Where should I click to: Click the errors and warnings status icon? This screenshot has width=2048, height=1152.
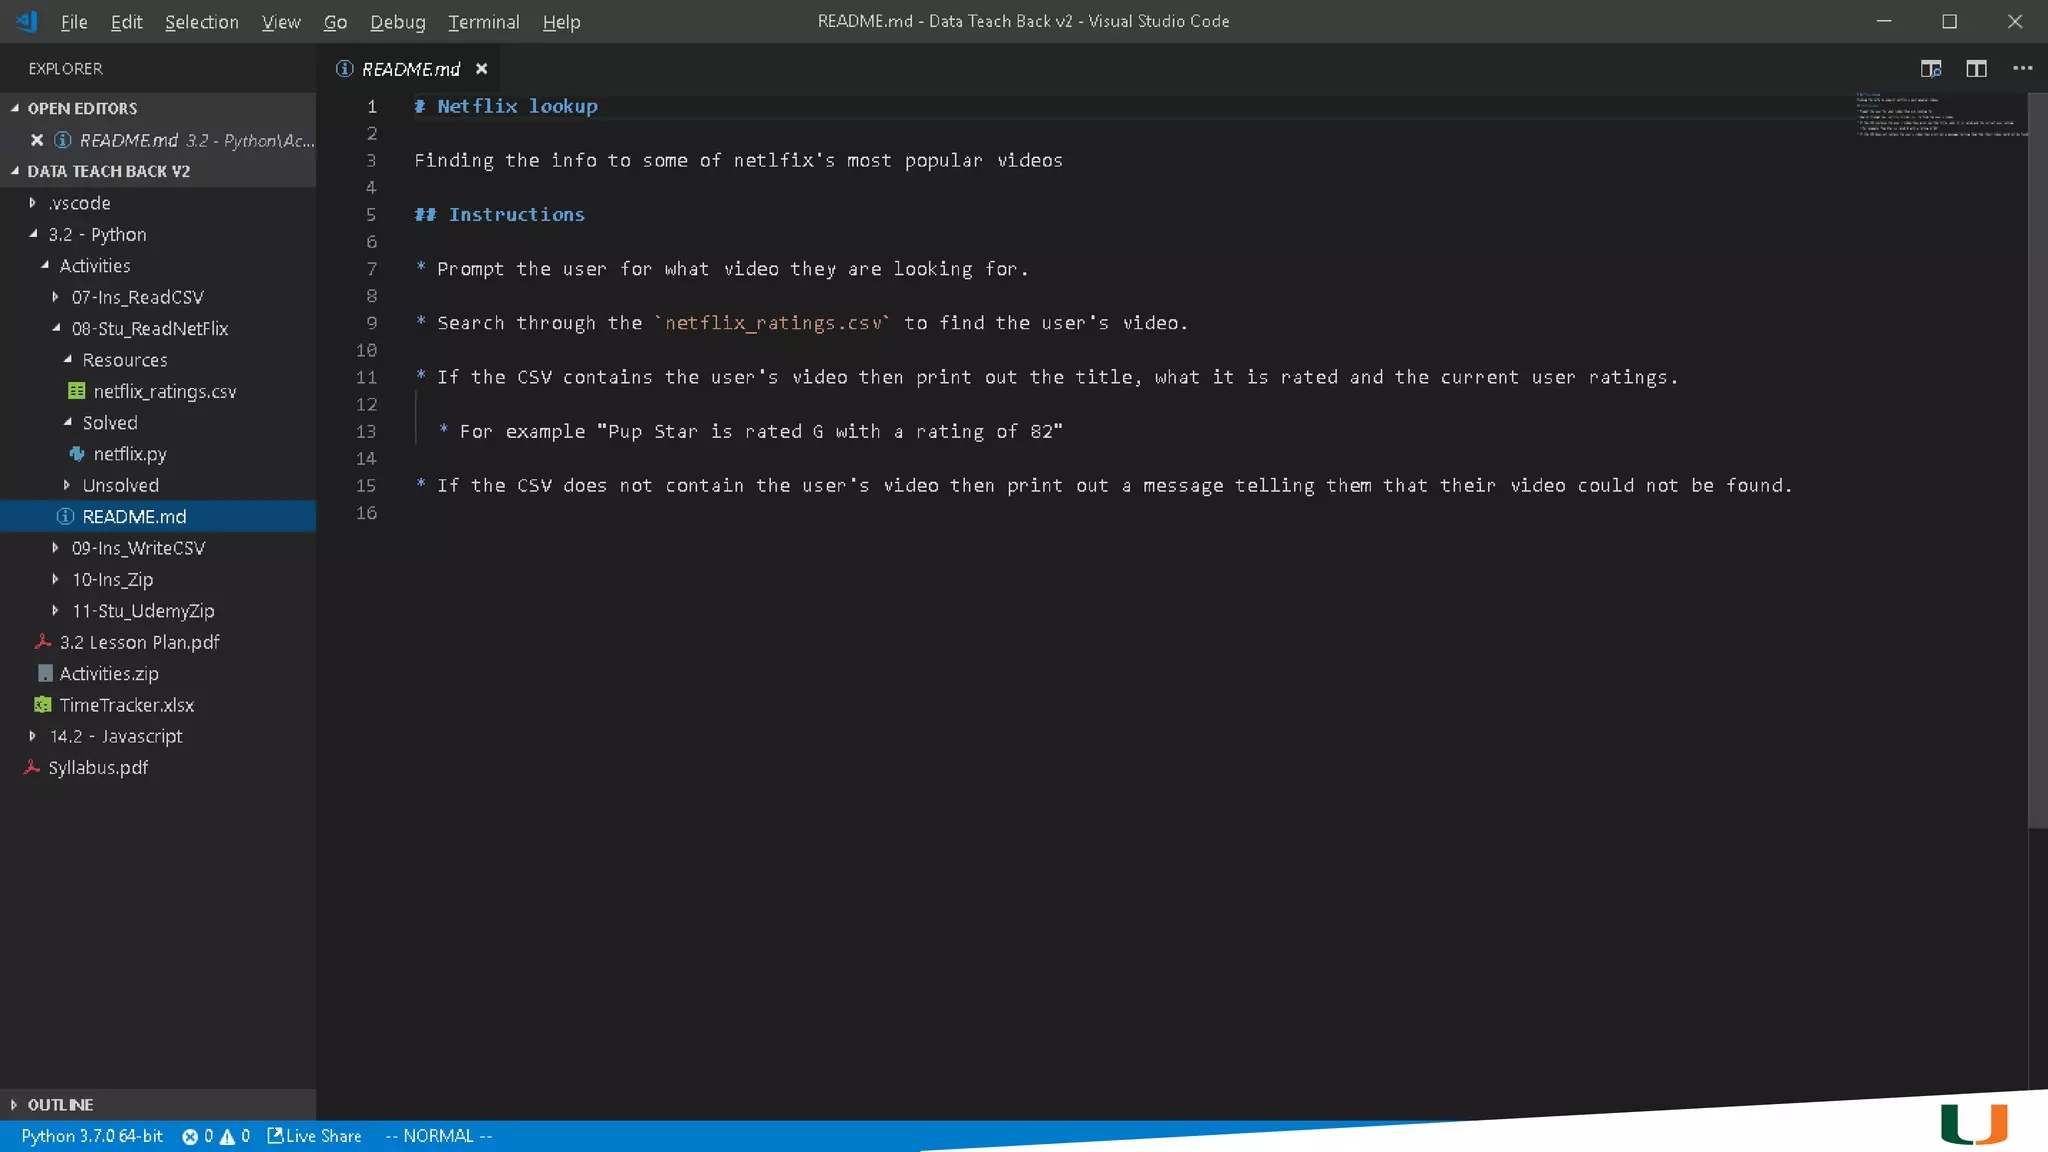pyautogui.click(x=215, y=1136)
